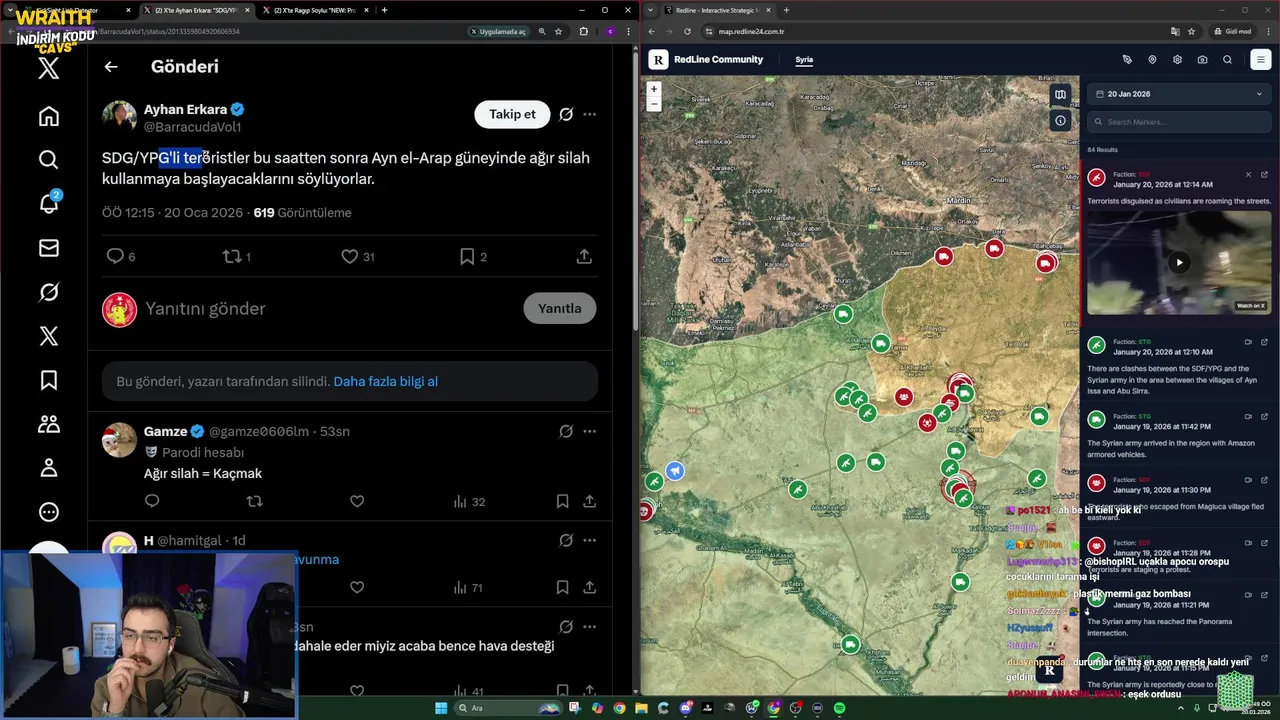Click the Search Markers field

click(1180, 122)
